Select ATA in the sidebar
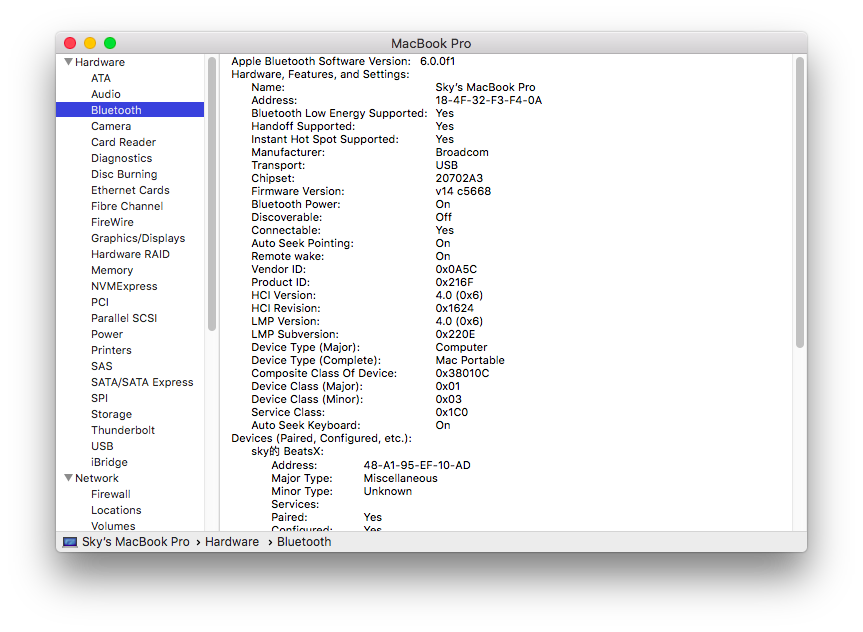Image resolution: width=863 pixels, height=632 pixels. tap(101, 78)
